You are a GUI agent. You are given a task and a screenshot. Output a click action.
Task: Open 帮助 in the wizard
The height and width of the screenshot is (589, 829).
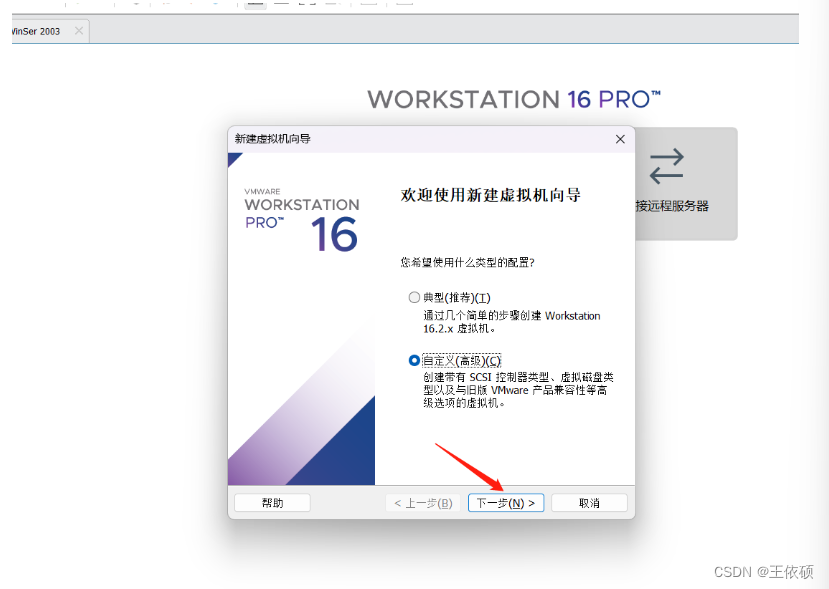click(272, 503)
